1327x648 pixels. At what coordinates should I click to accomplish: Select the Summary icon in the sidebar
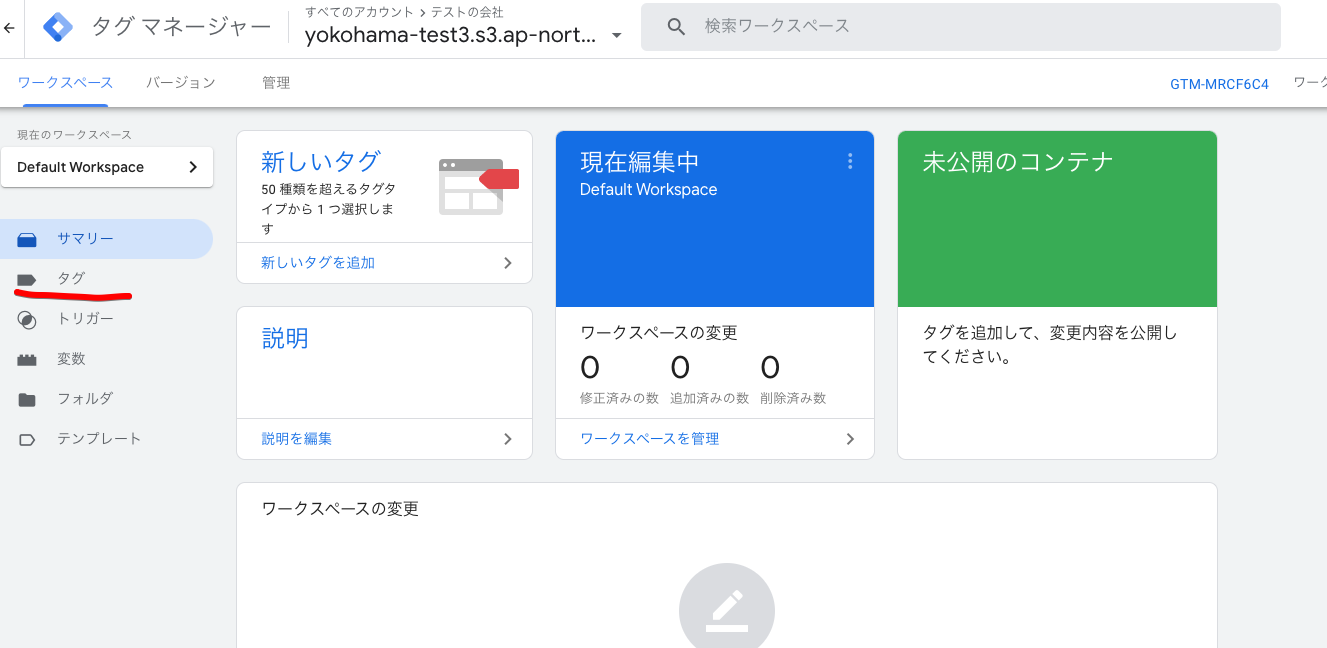[27, 238]
